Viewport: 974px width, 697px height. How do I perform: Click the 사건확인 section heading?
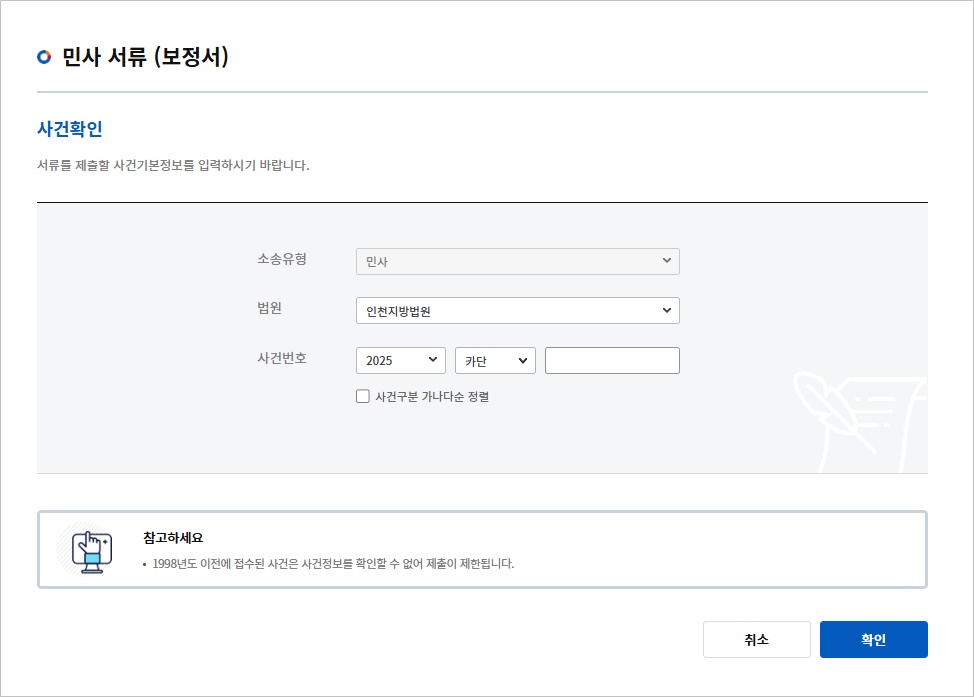pos(70,129)
